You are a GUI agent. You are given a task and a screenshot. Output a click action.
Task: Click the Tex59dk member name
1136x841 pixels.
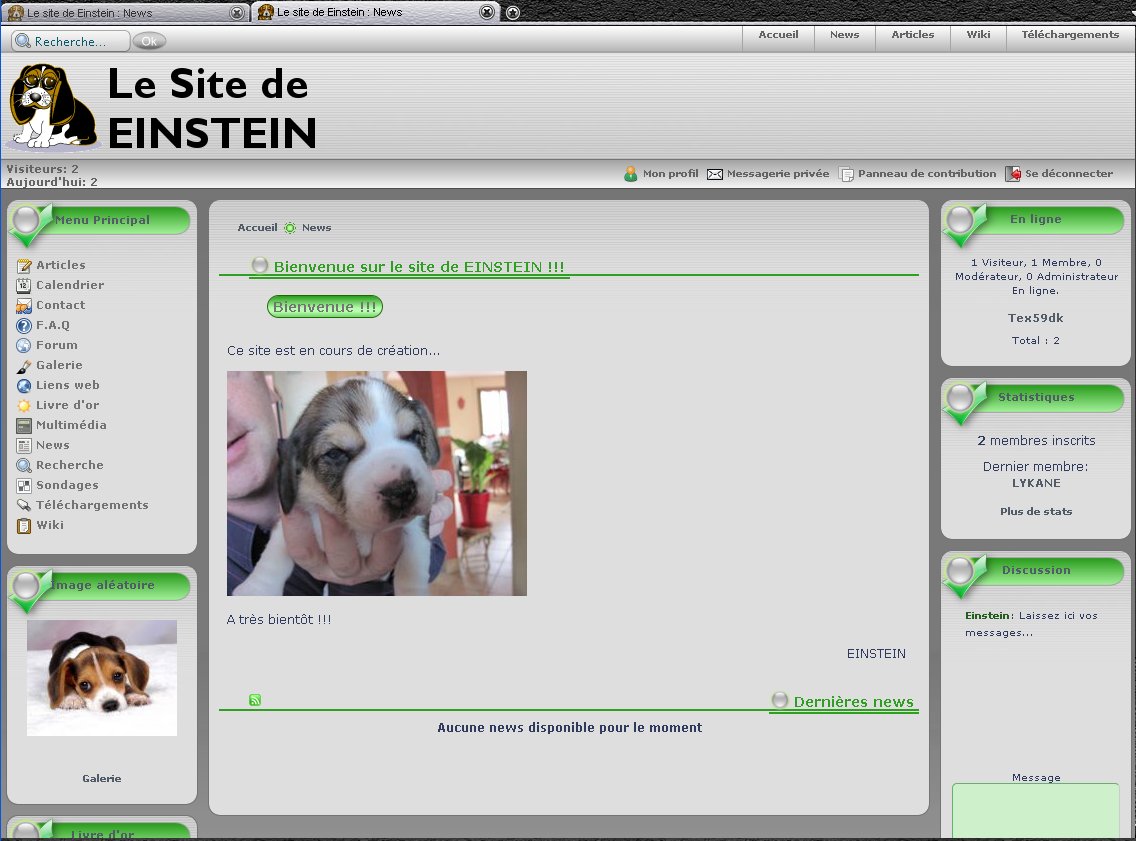click(x=1035, y=318)
